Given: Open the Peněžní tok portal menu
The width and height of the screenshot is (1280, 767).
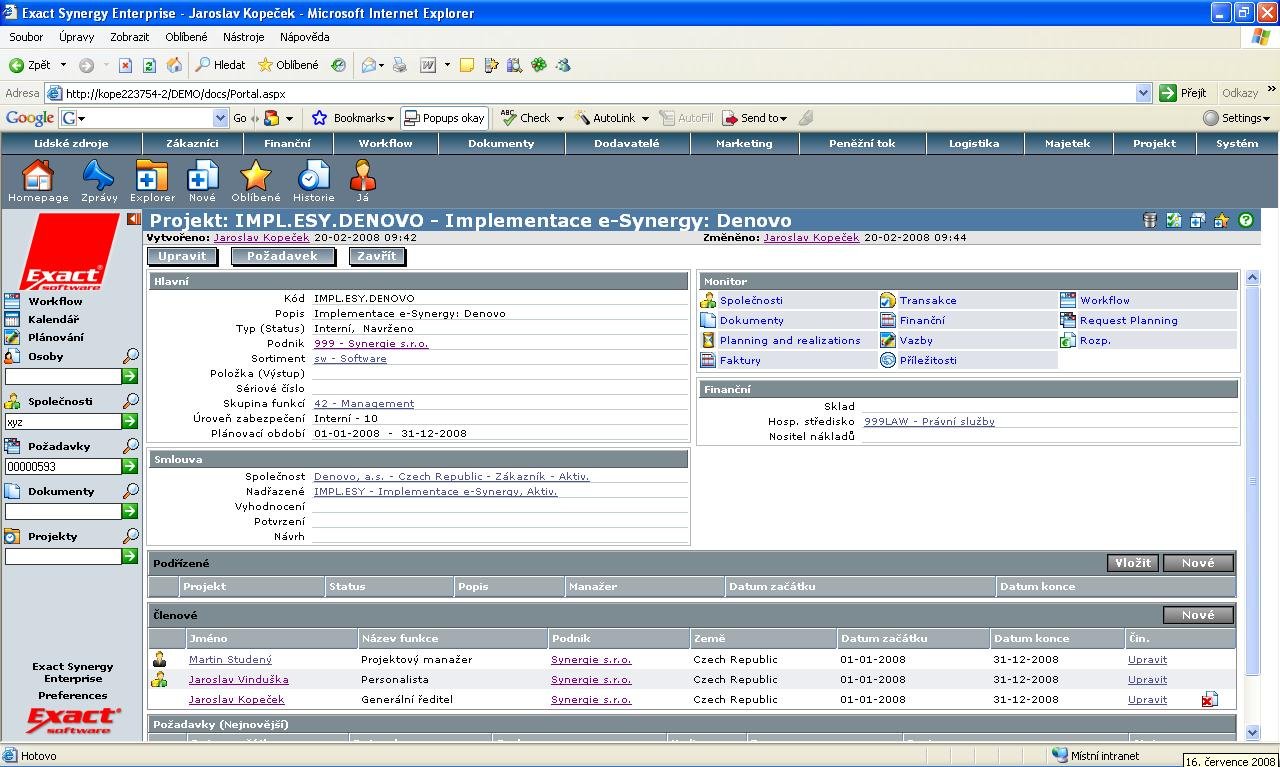Looking at the screenshot, I should 862,143.
